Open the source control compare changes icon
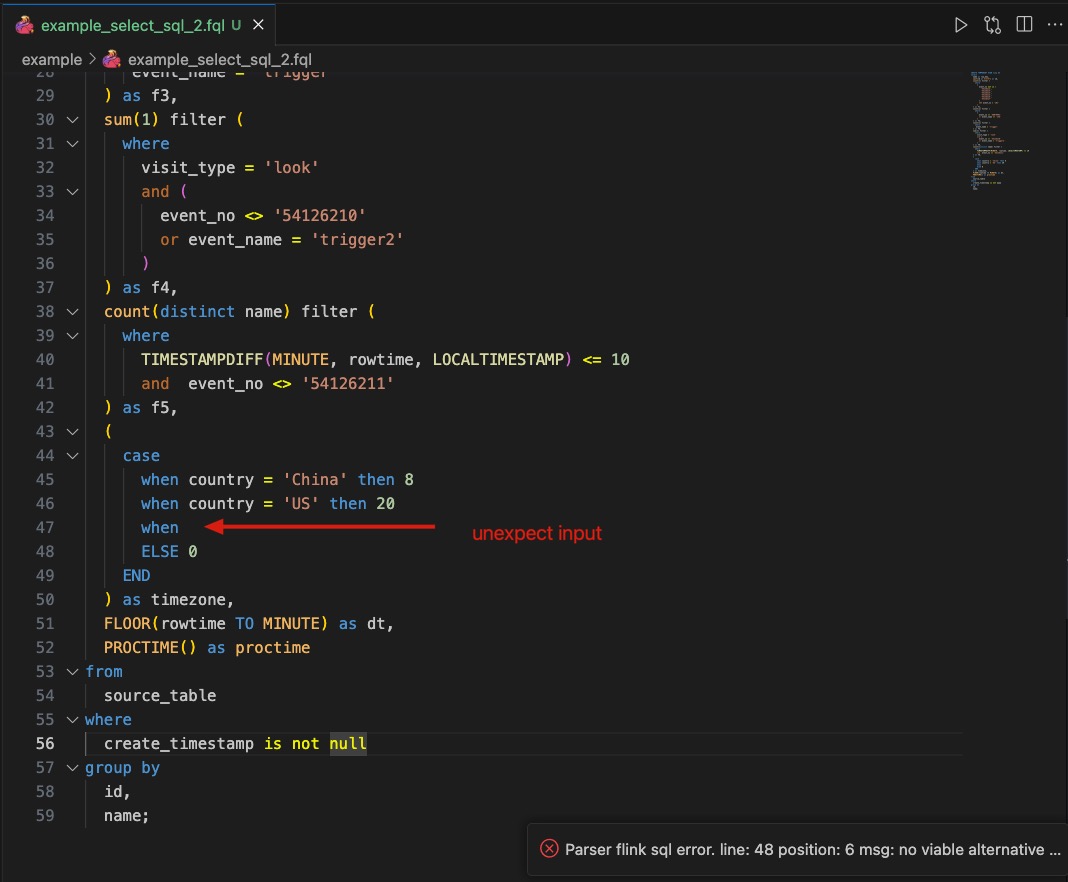Viewport: 1068px width, 882px height. (x=992, y=25)
